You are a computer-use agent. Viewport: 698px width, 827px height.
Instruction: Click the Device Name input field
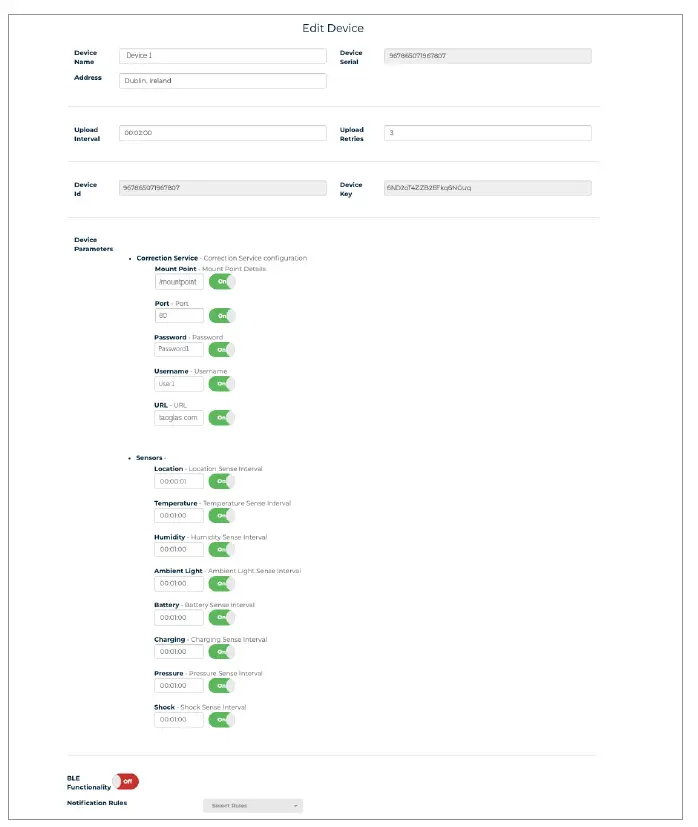[x=222, y=56]
